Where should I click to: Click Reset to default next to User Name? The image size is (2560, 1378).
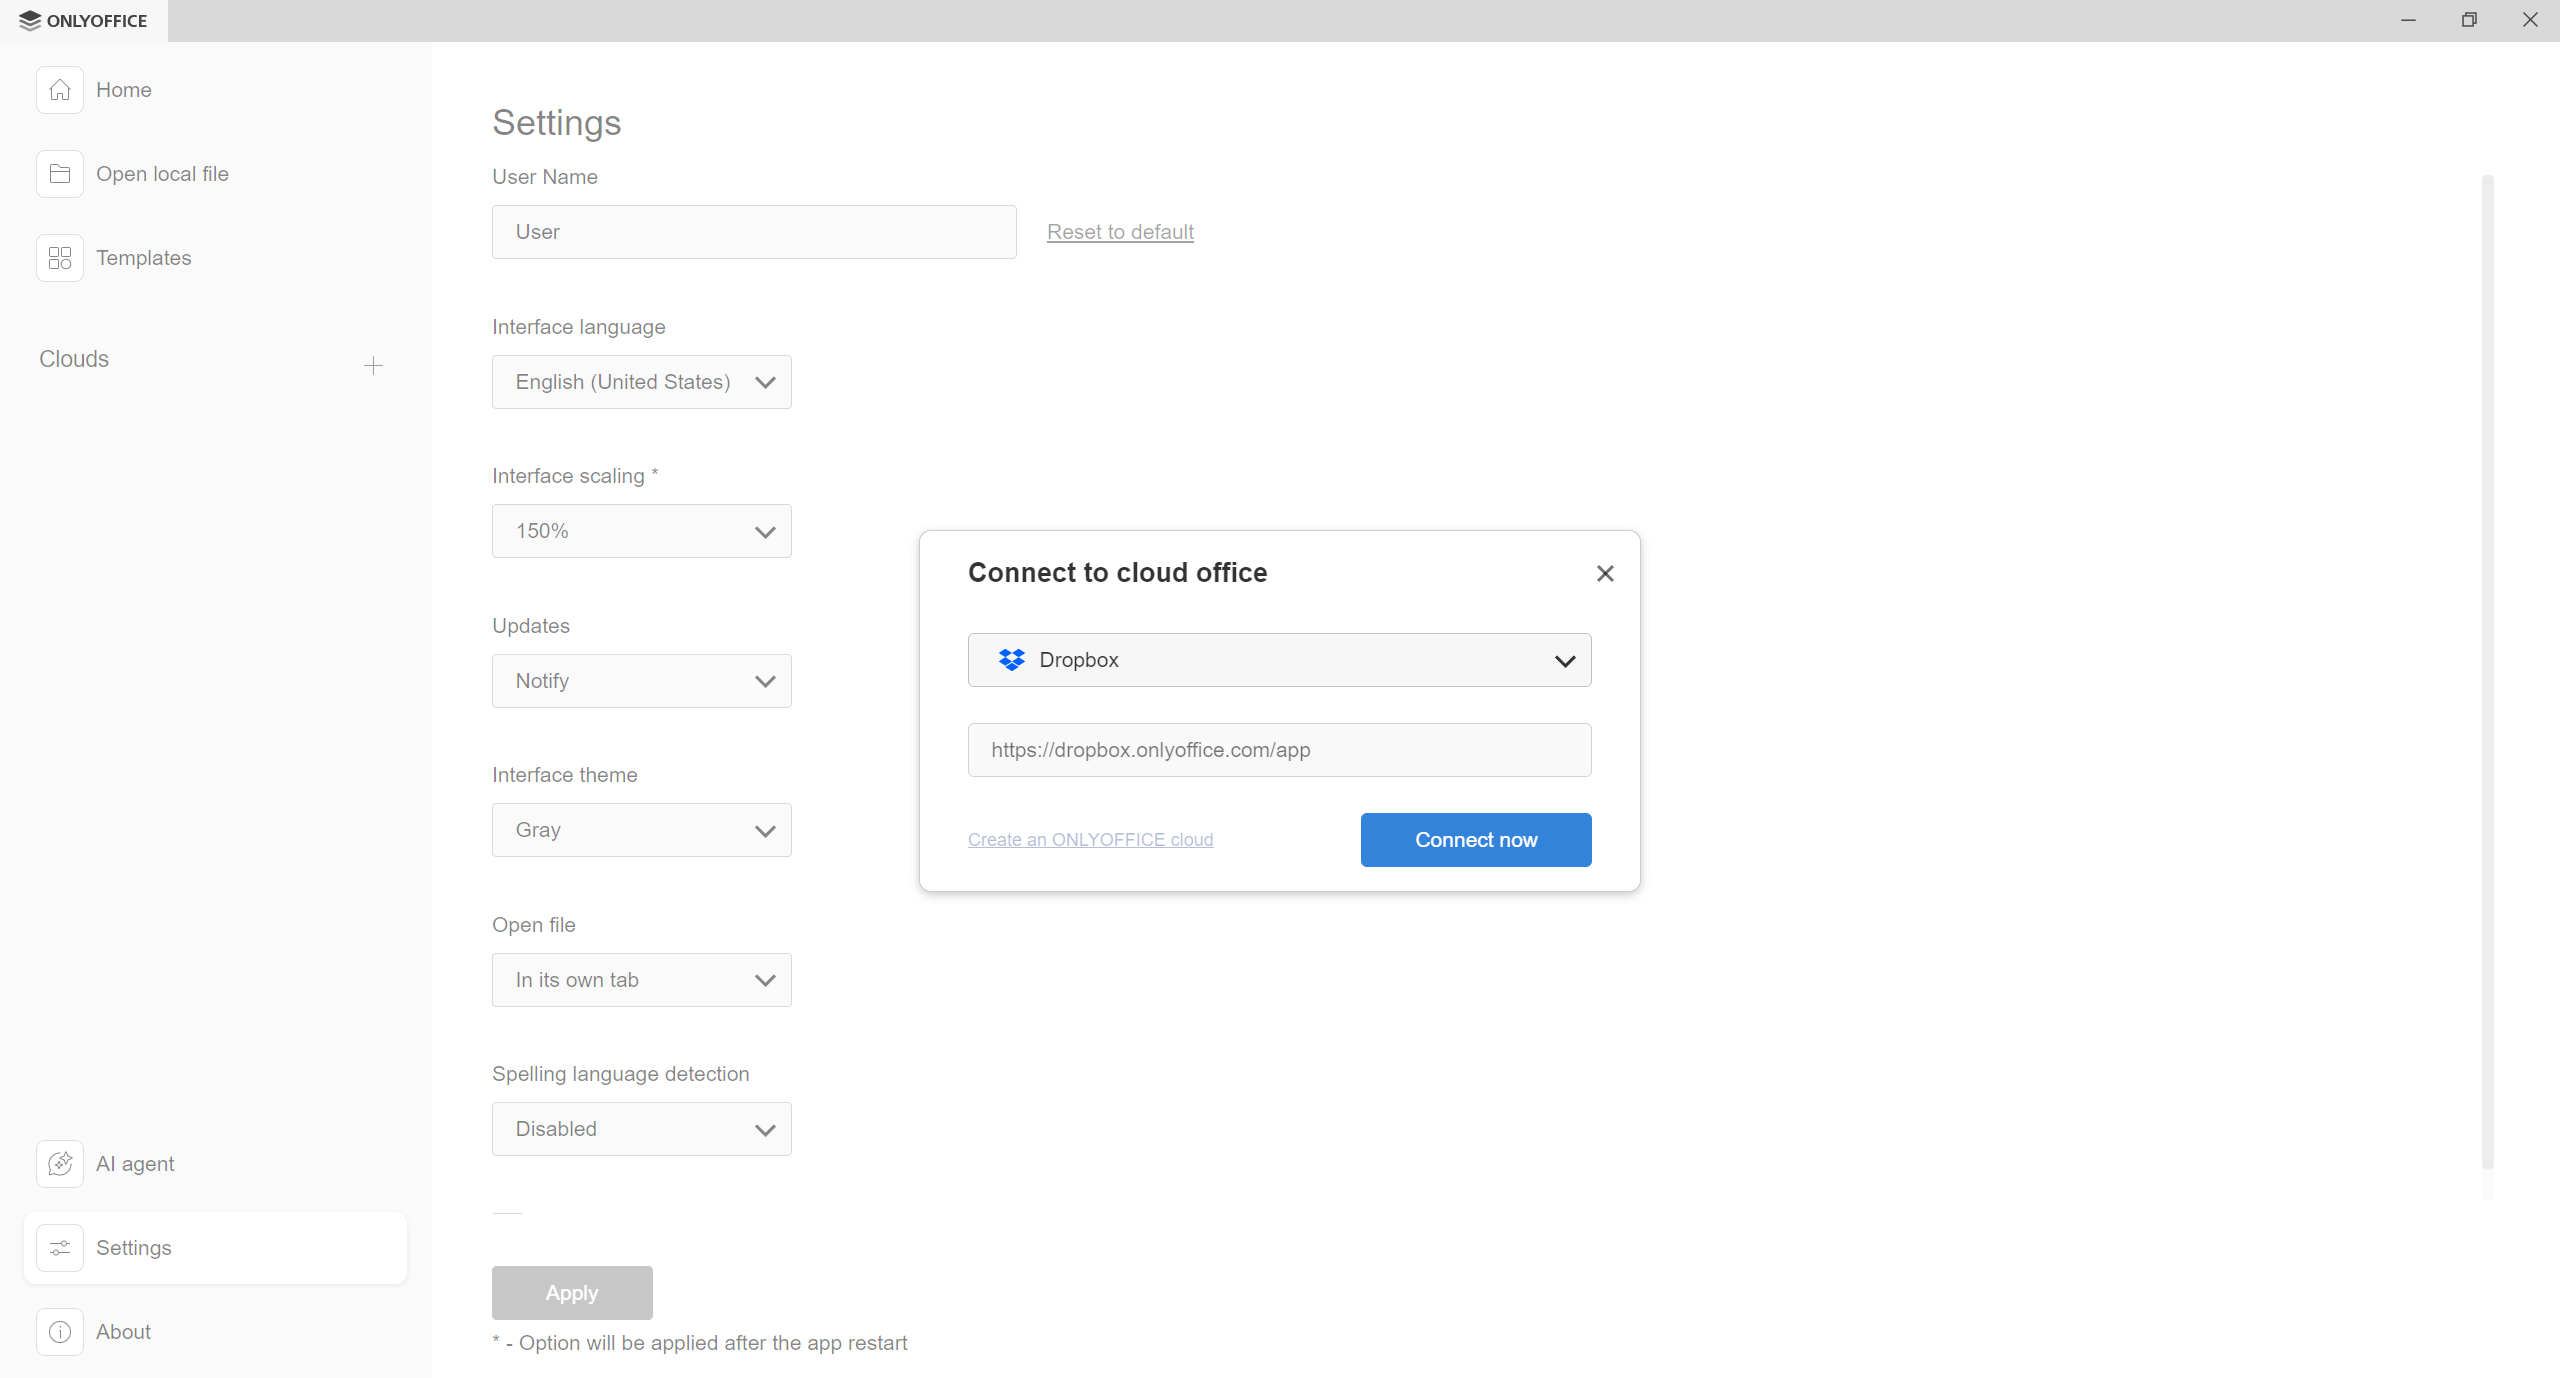tap(1119, 231)
